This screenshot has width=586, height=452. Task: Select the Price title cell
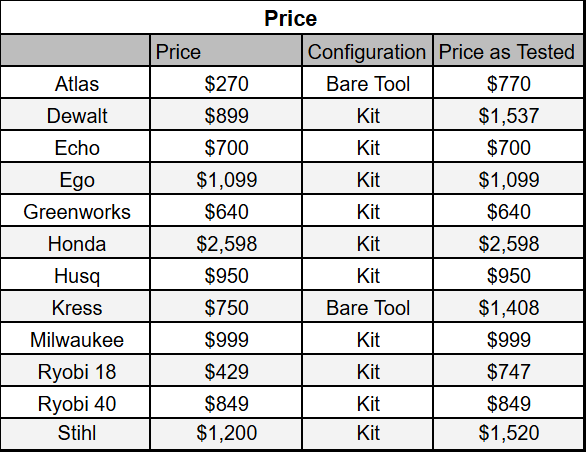tap(292, 17)
